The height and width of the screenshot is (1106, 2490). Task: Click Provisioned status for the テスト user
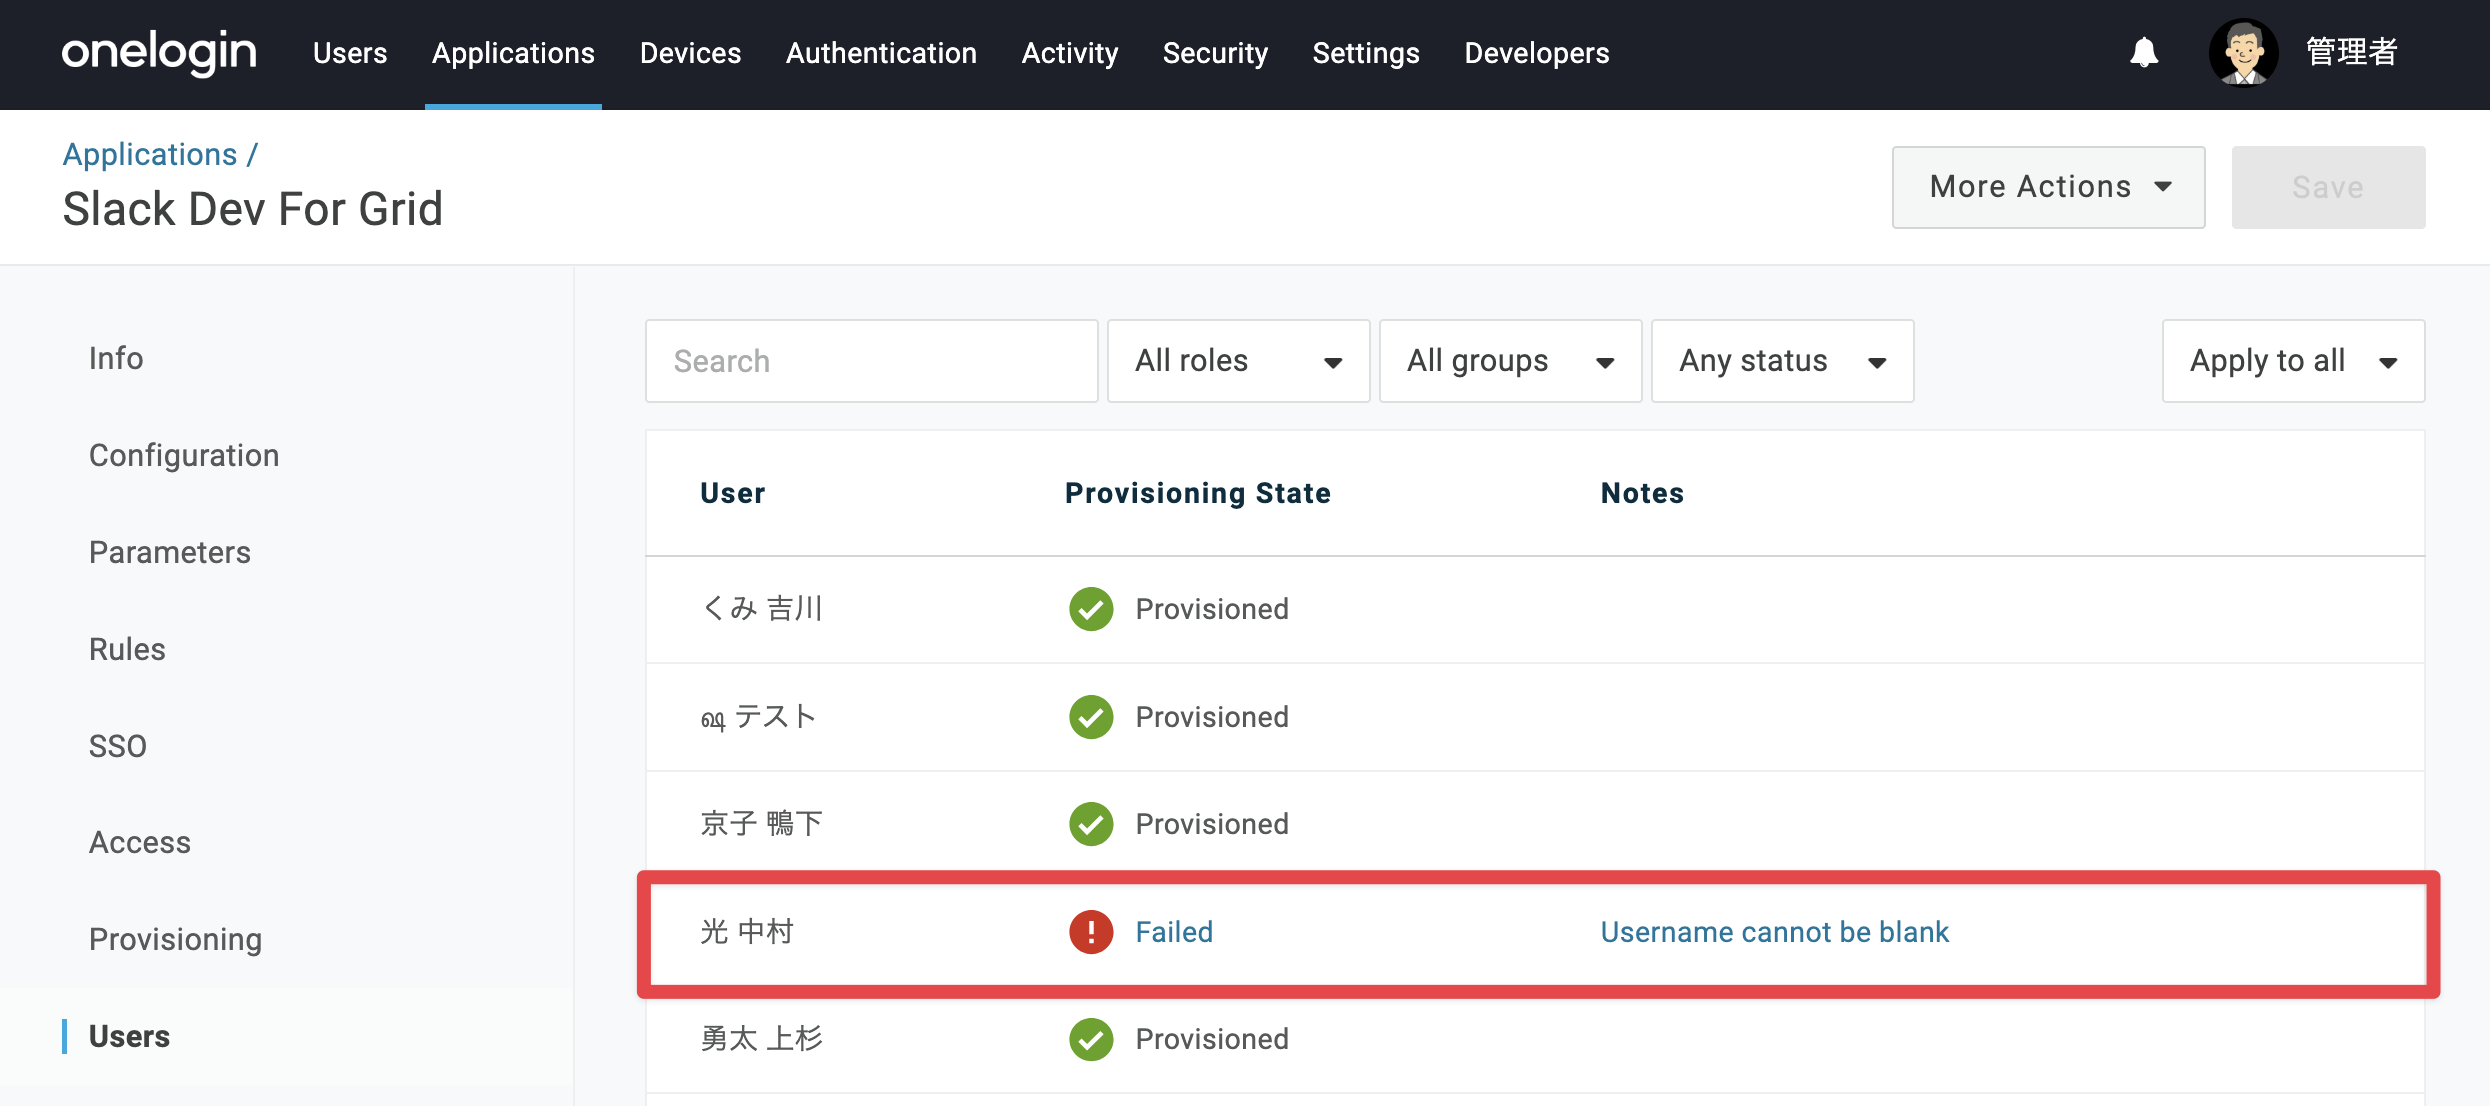[x=1212, y=717]
